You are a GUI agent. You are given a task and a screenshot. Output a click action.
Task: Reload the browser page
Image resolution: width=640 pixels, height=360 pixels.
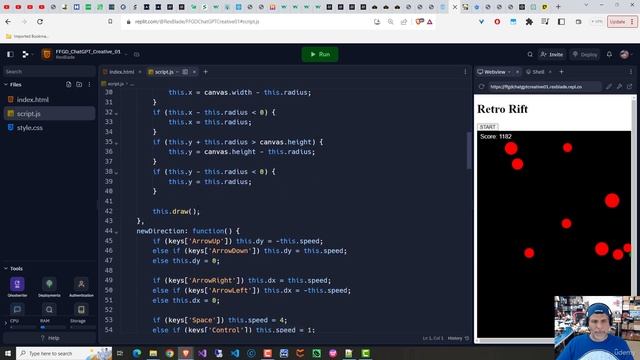coord(40,22)
